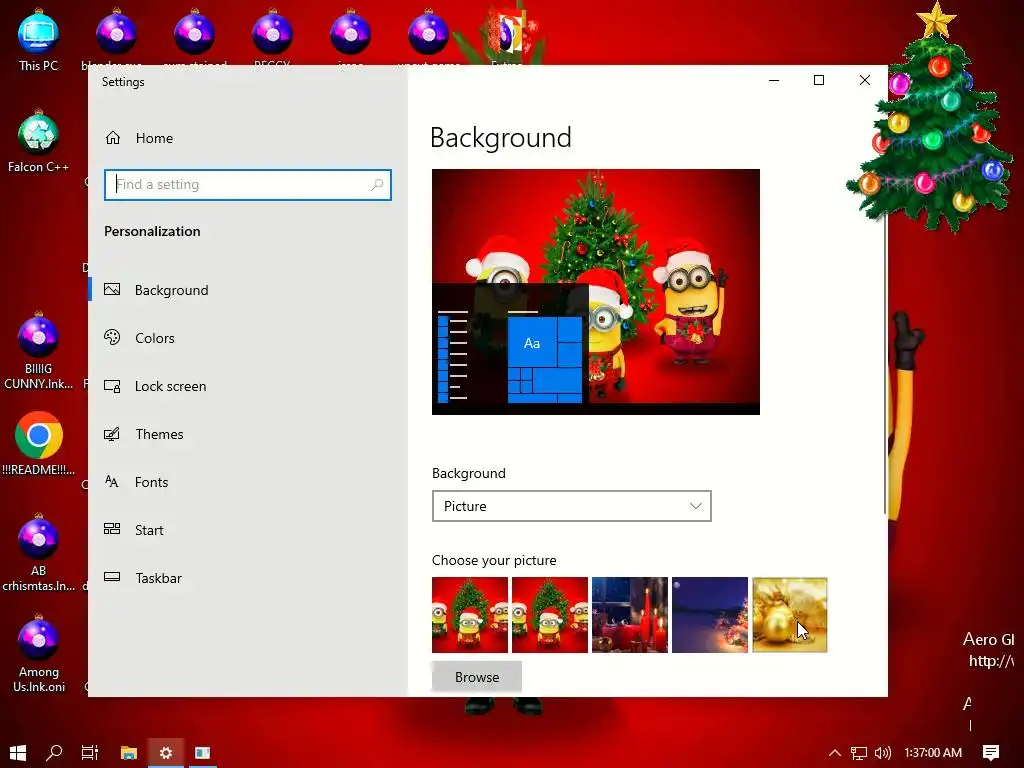Click the Colors palette icon

[x=112, y=337]
